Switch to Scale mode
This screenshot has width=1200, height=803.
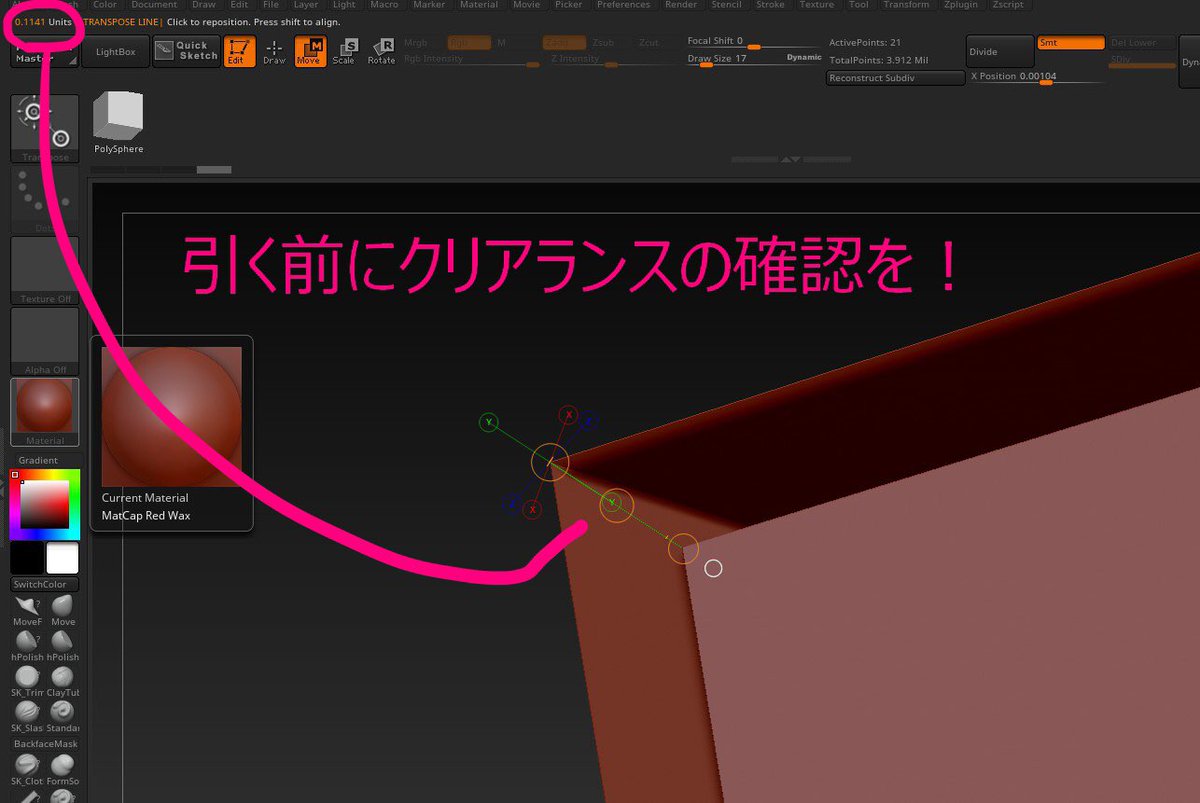pos(345,51)
